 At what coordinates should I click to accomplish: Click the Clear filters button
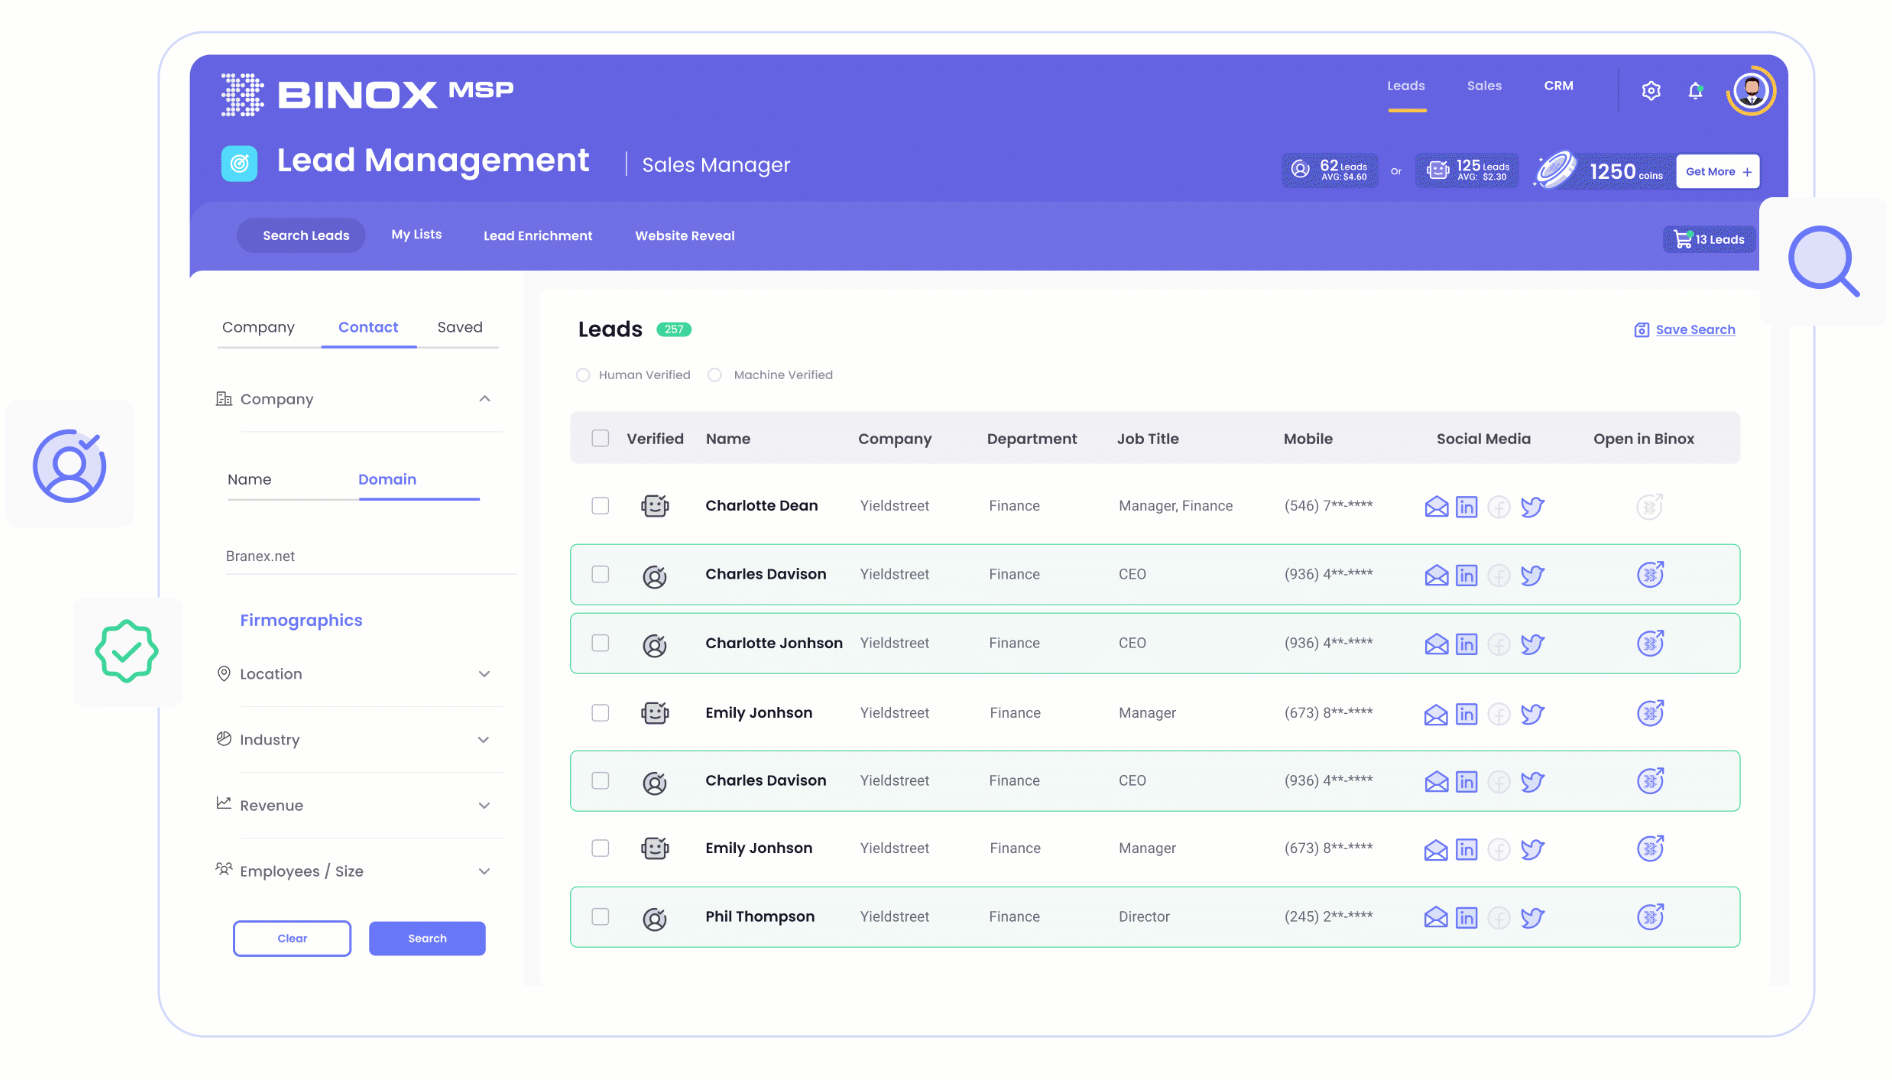click(x=292, y=938)
